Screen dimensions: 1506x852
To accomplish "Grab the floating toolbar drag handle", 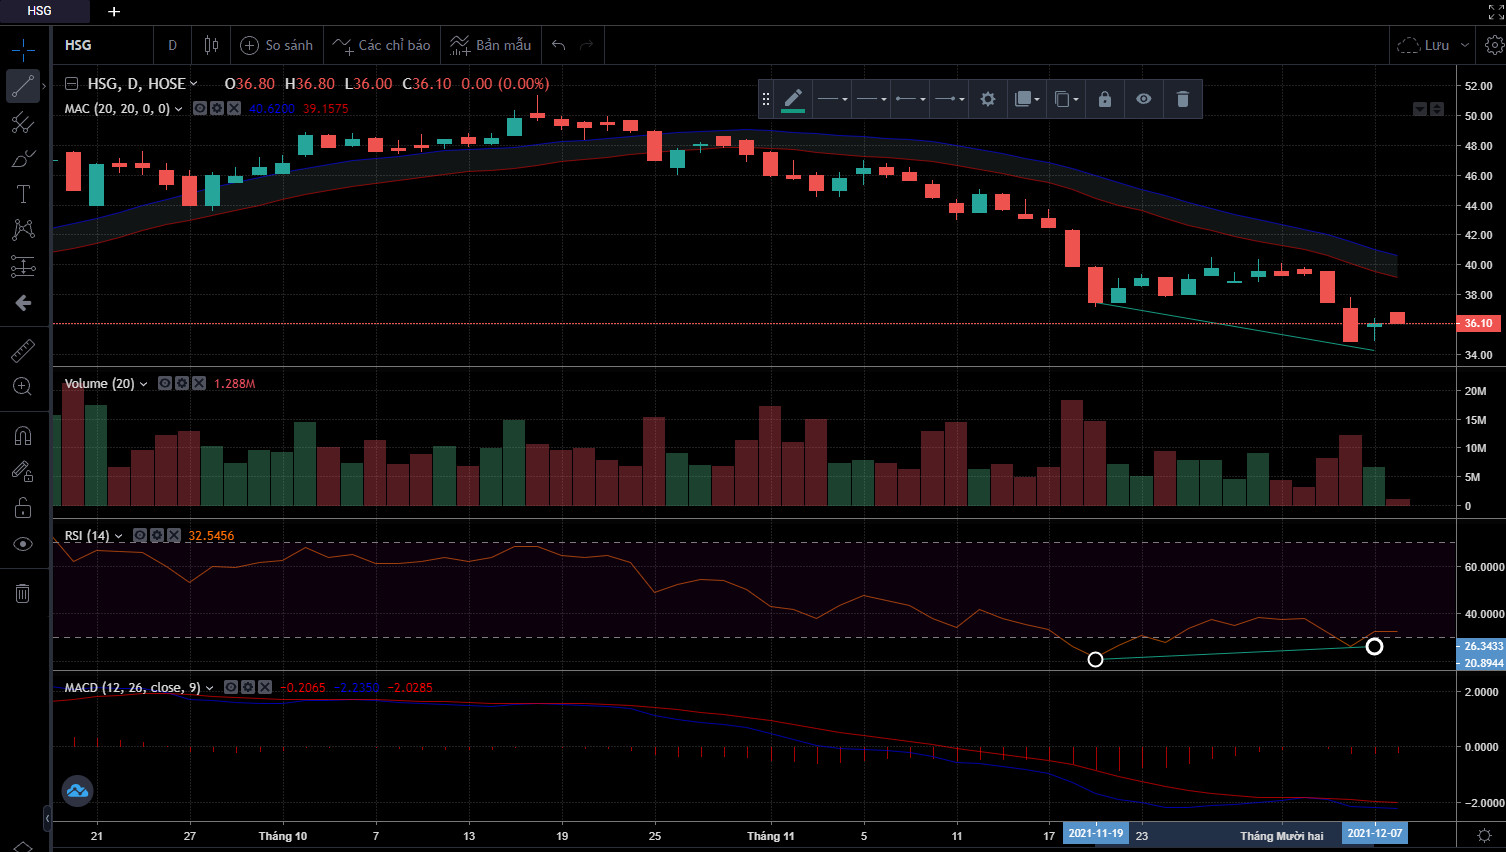I will (x=766, y=99).
